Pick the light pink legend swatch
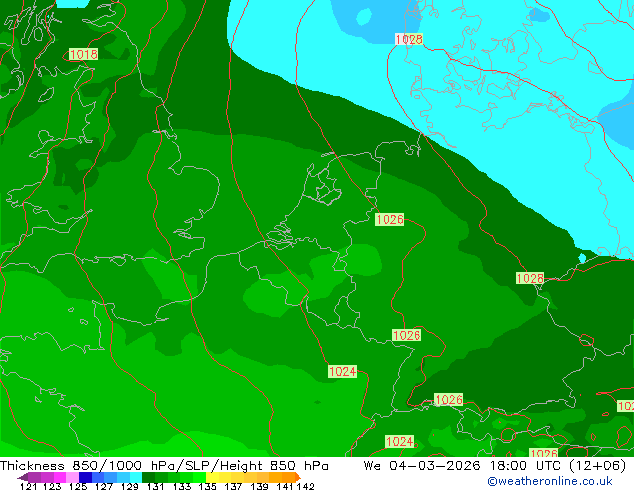The width and height of the screenshot is (634, 490). click(72, 477)
